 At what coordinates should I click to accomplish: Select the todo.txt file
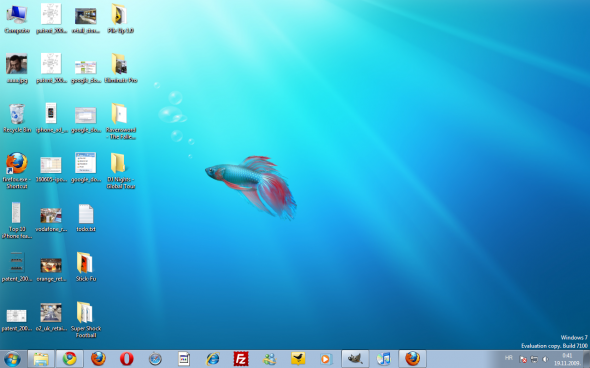86,217
